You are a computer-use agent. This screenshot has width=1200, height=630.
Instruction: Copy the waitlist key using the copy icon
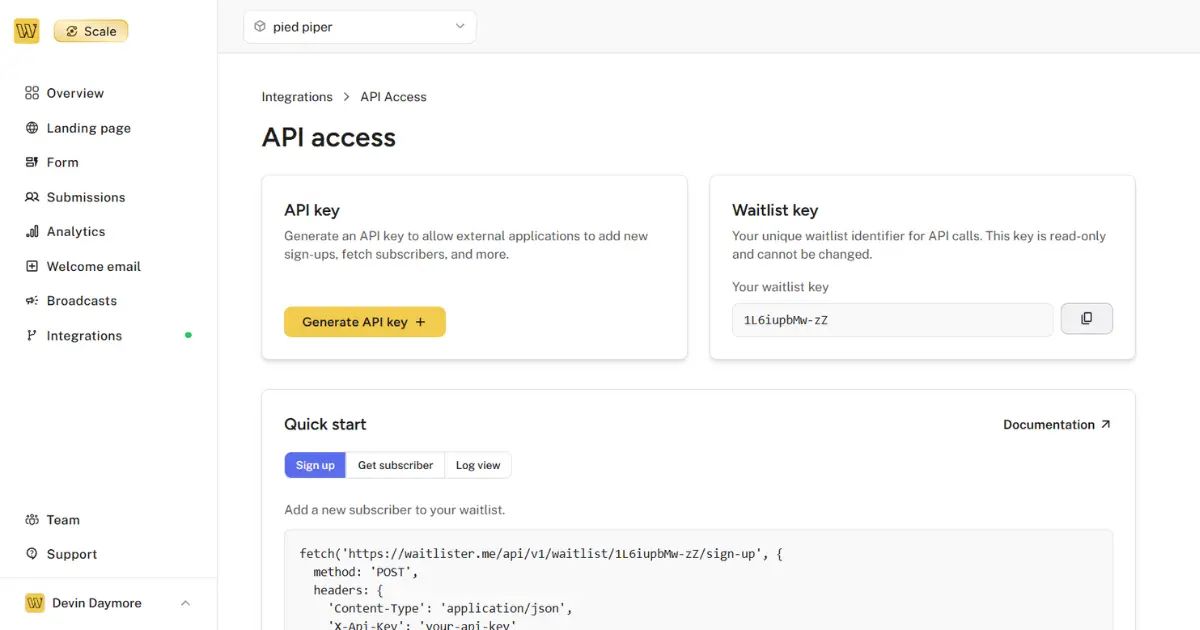(x=1087, y=318)
